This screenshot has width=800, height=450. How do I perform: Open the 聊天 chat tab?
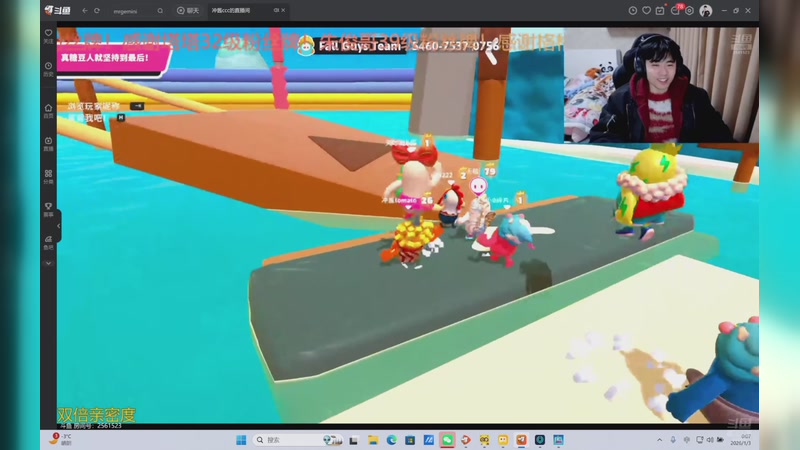[x=188, y=11]
